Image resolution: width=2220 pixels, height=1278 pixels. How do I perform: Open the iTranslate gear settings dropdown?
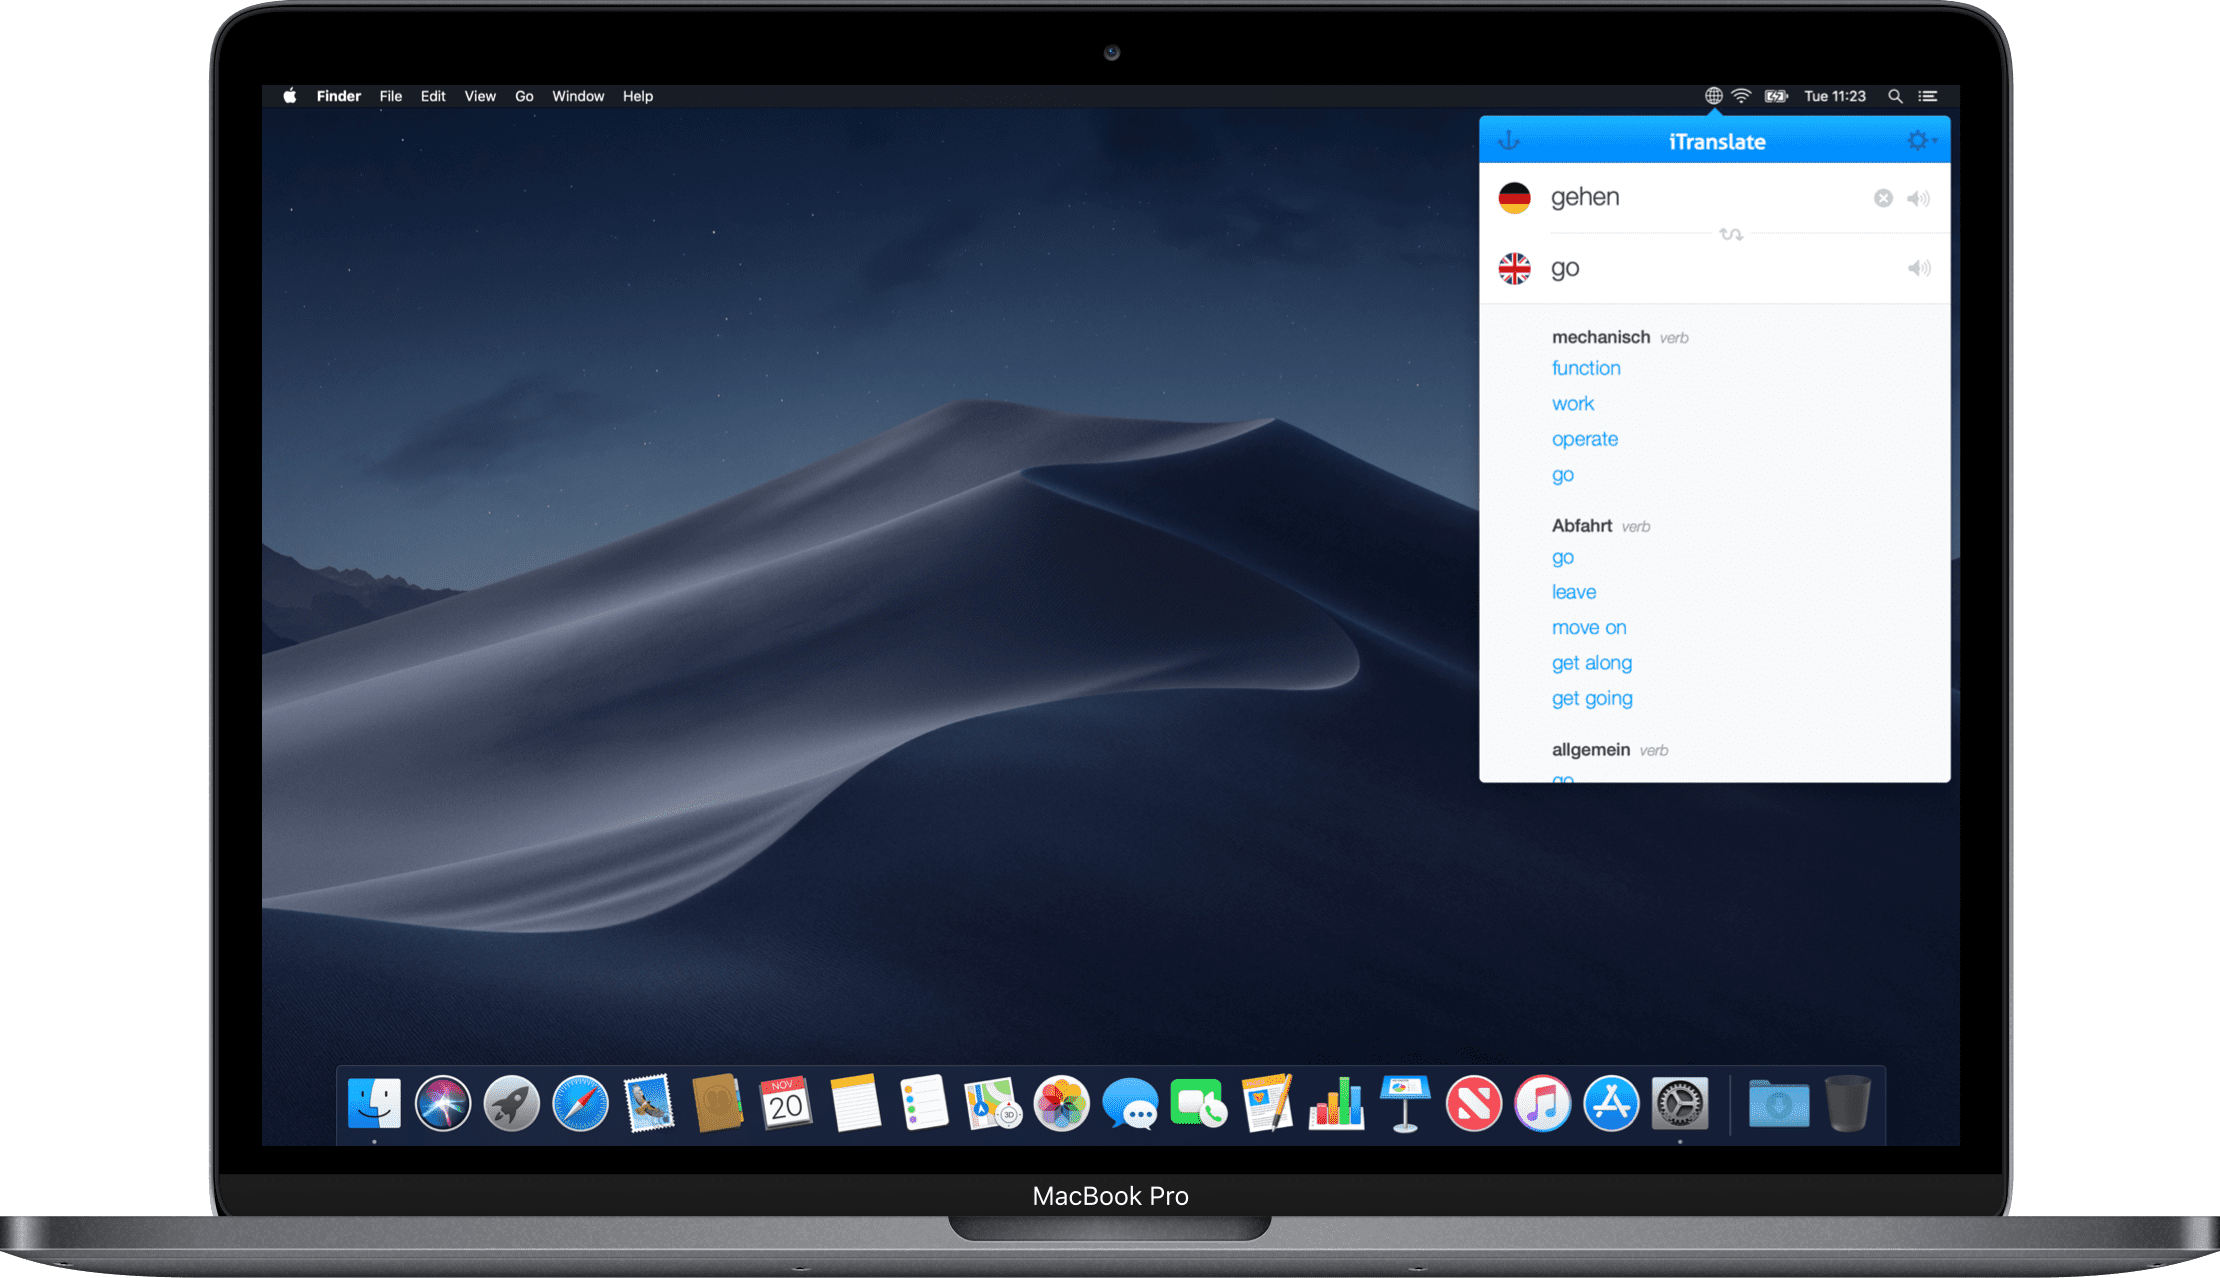1920,141
